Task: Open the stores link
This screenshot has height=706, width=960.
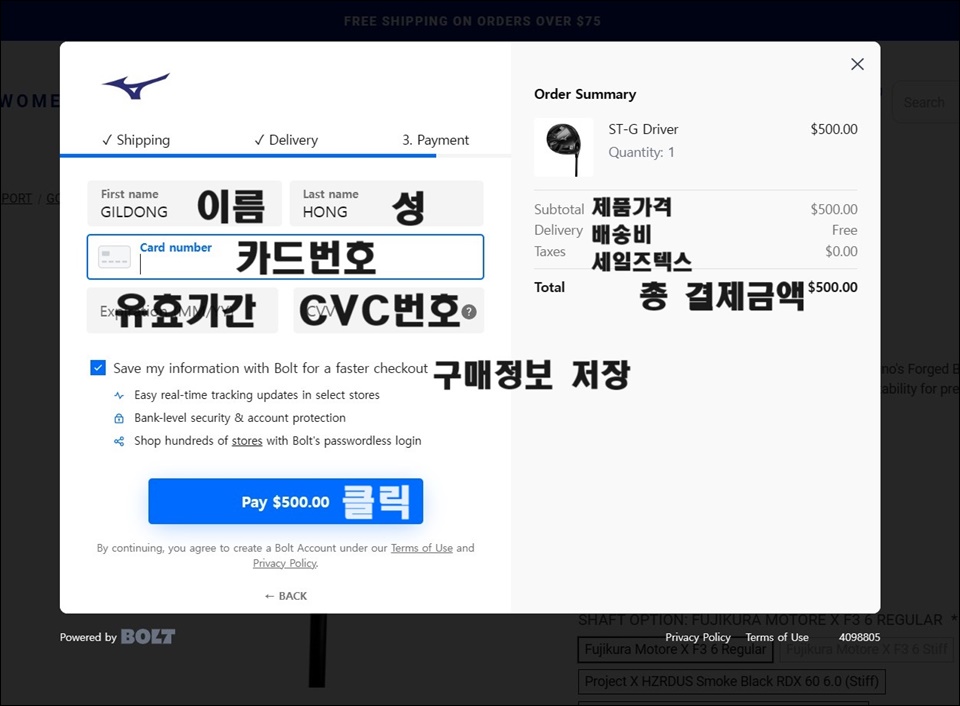Action: 247,441
